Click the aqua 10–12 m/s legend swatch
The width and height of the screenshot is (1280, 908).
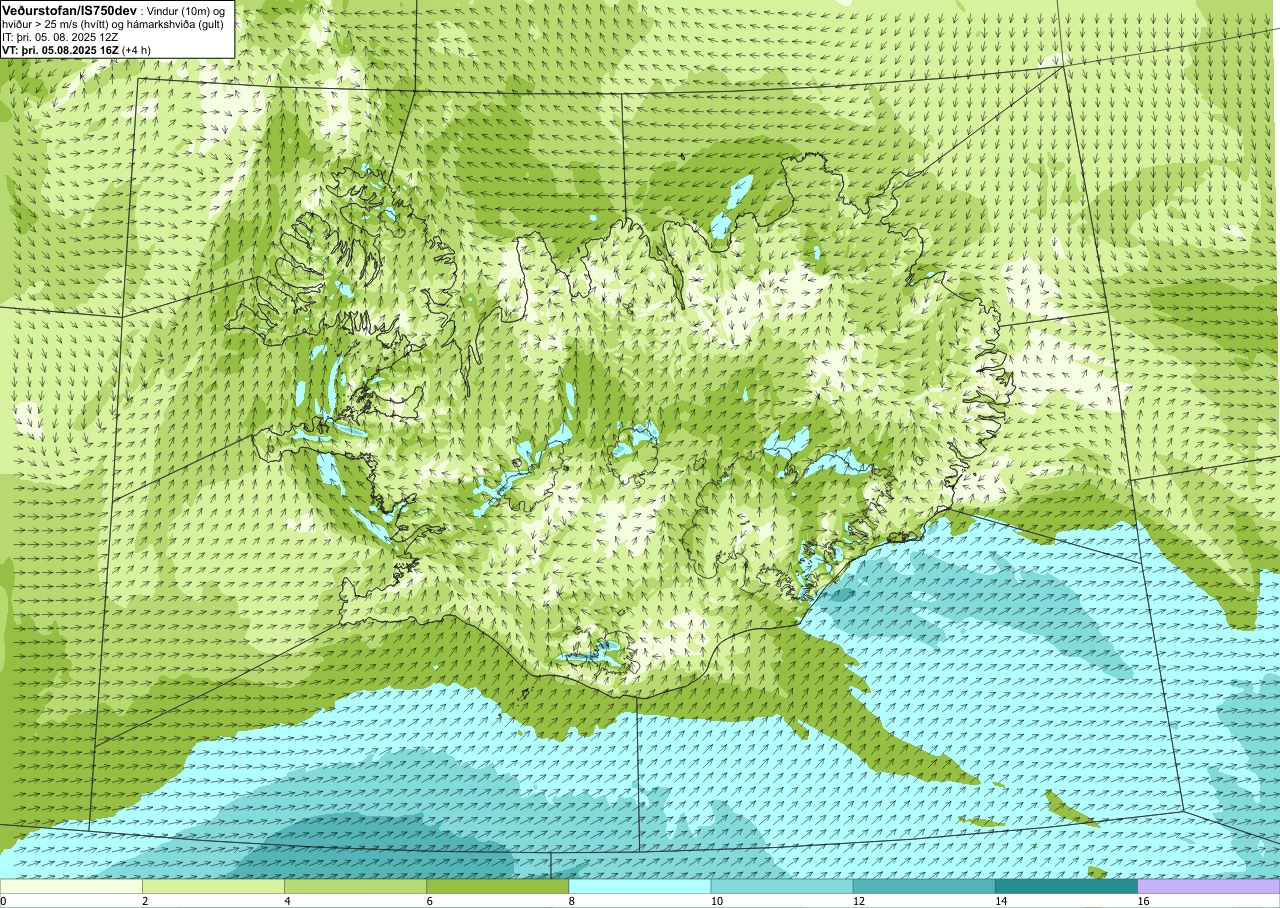coord(782,886)
